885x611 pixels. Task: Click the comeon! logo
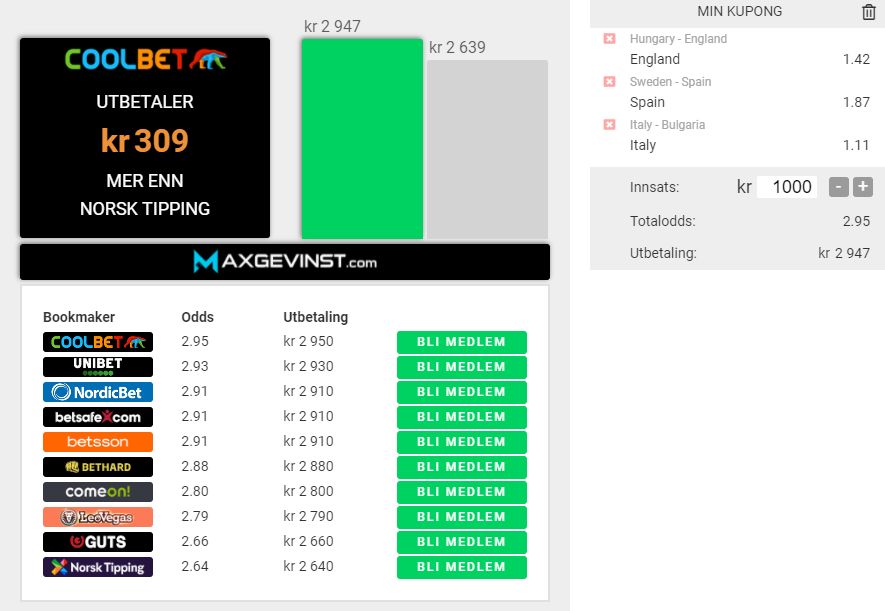pyautogui.click(x=98, y=491)
